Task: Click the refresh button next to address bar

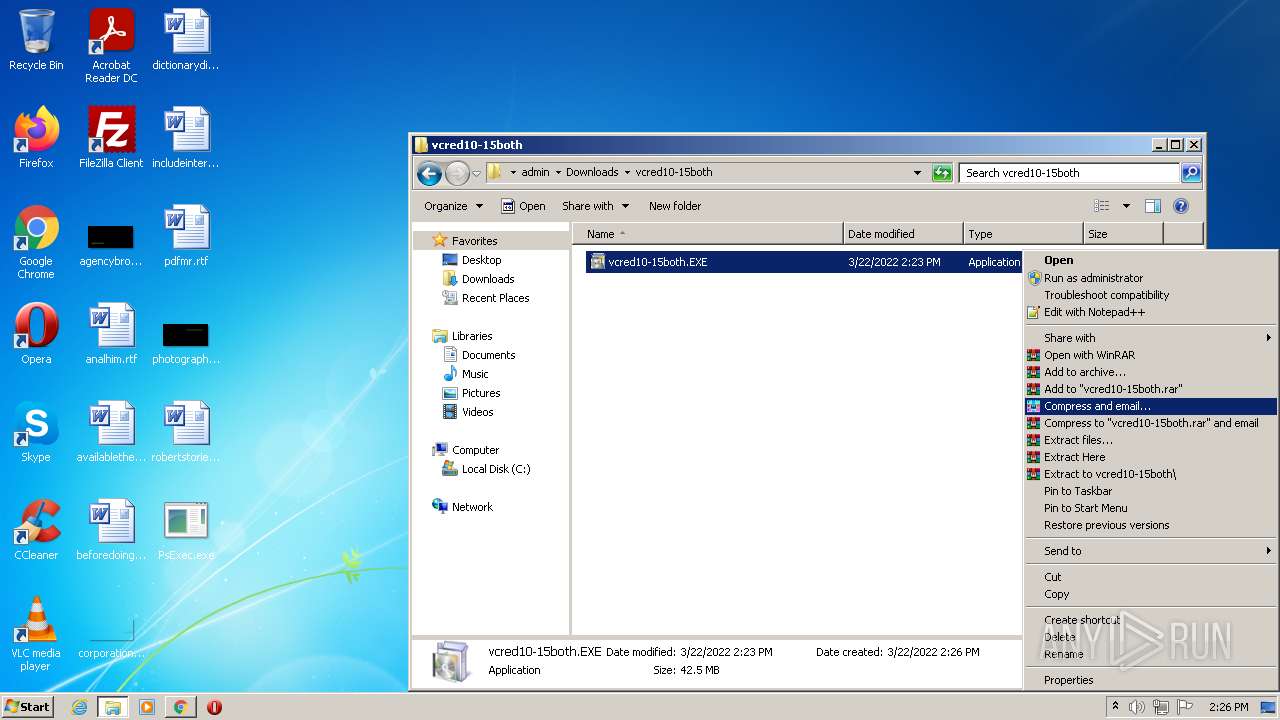Action: point(941,173)
